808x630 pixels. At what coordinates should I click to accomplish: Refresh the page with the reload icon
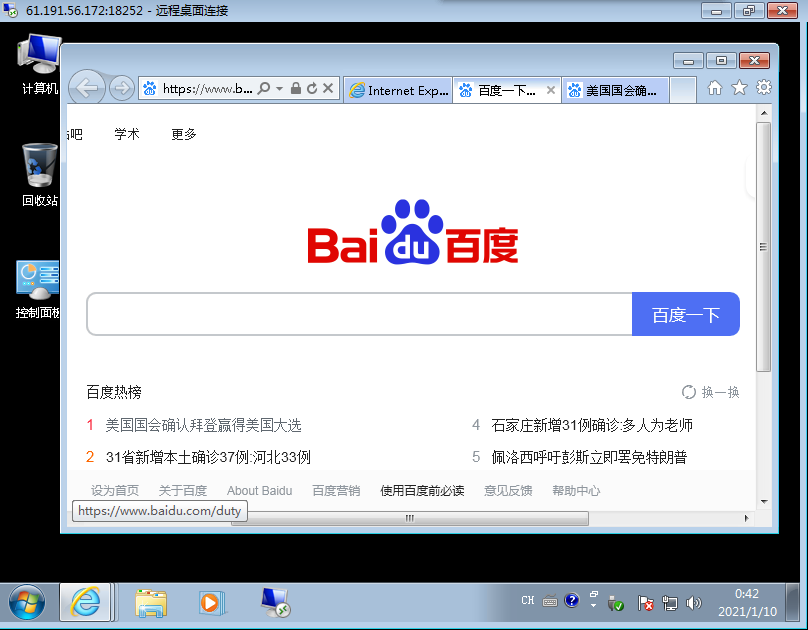pyautogui.click(x=312, y=89)
